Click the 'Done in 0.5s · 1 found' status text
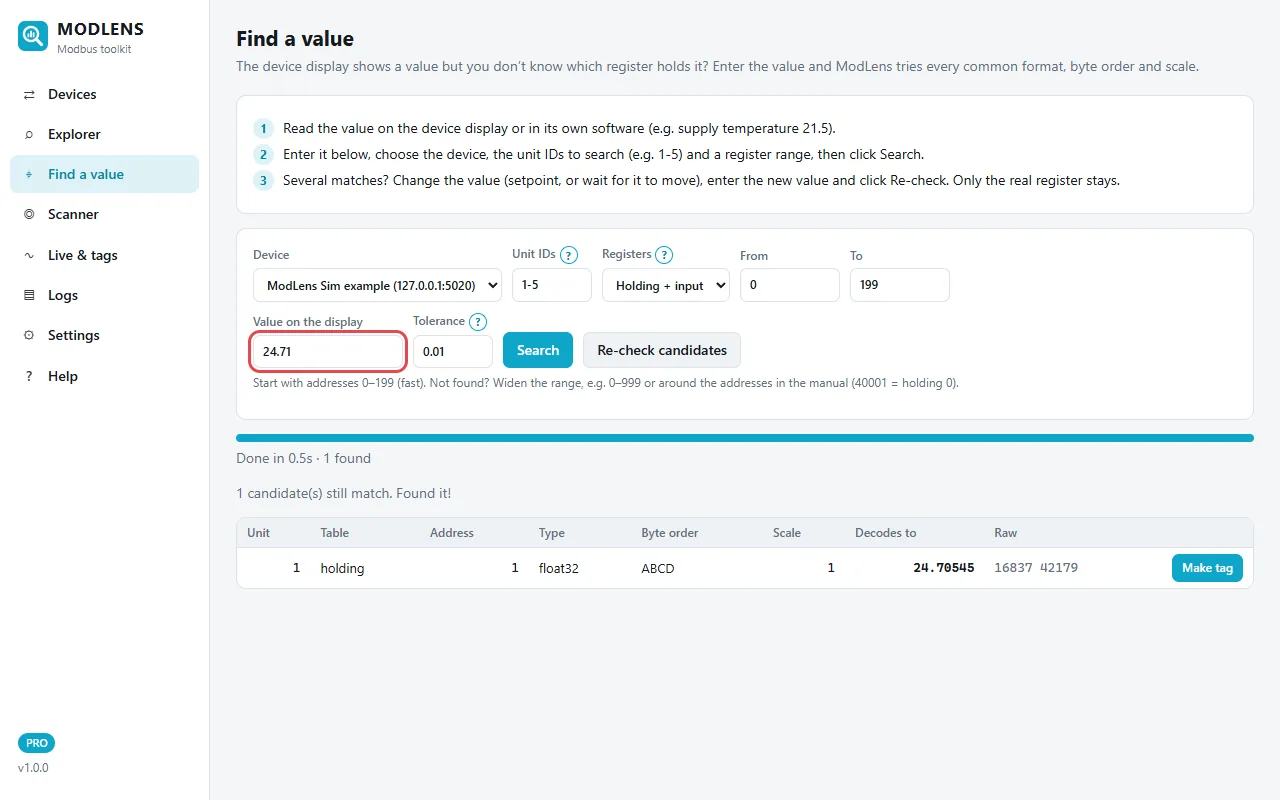Image resolution: width=1280 pixels, height=800 pixels. [303, 458]
